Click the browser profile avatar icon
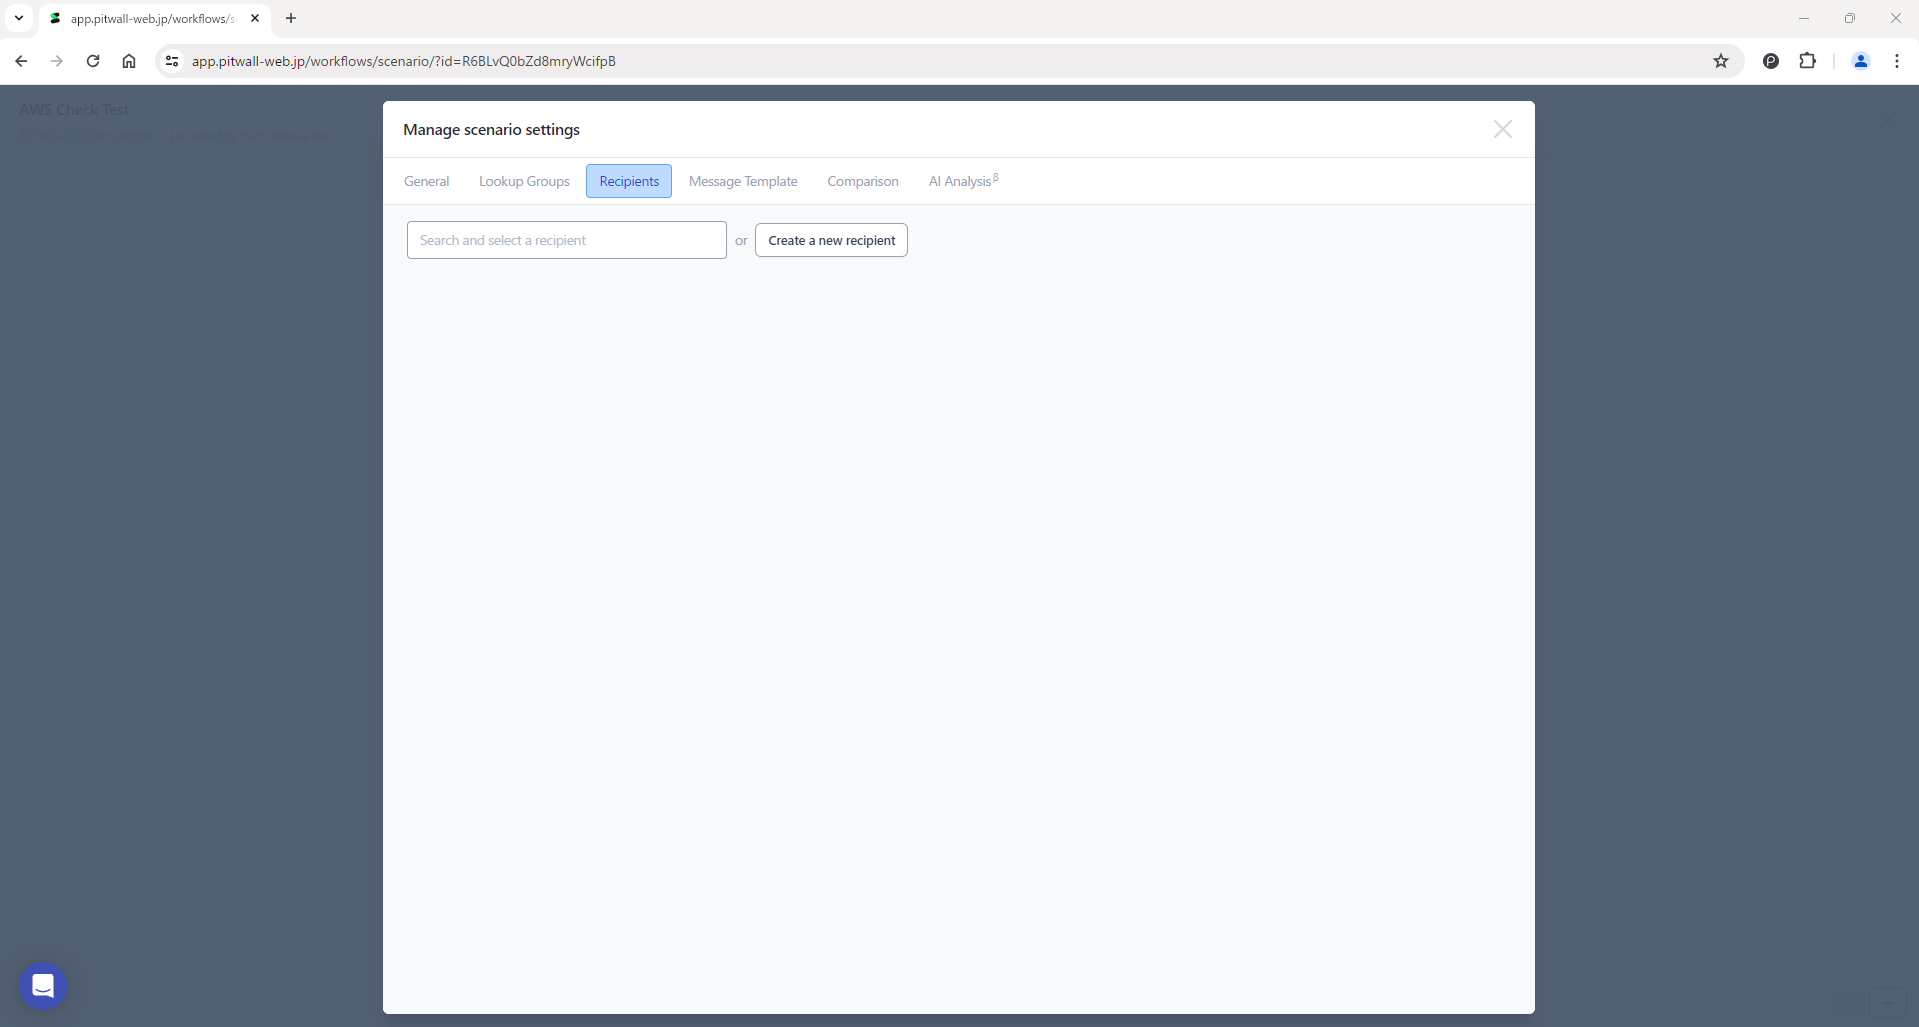The height and width of the screenshot is (1027, 1919). tap(1860, 61)
